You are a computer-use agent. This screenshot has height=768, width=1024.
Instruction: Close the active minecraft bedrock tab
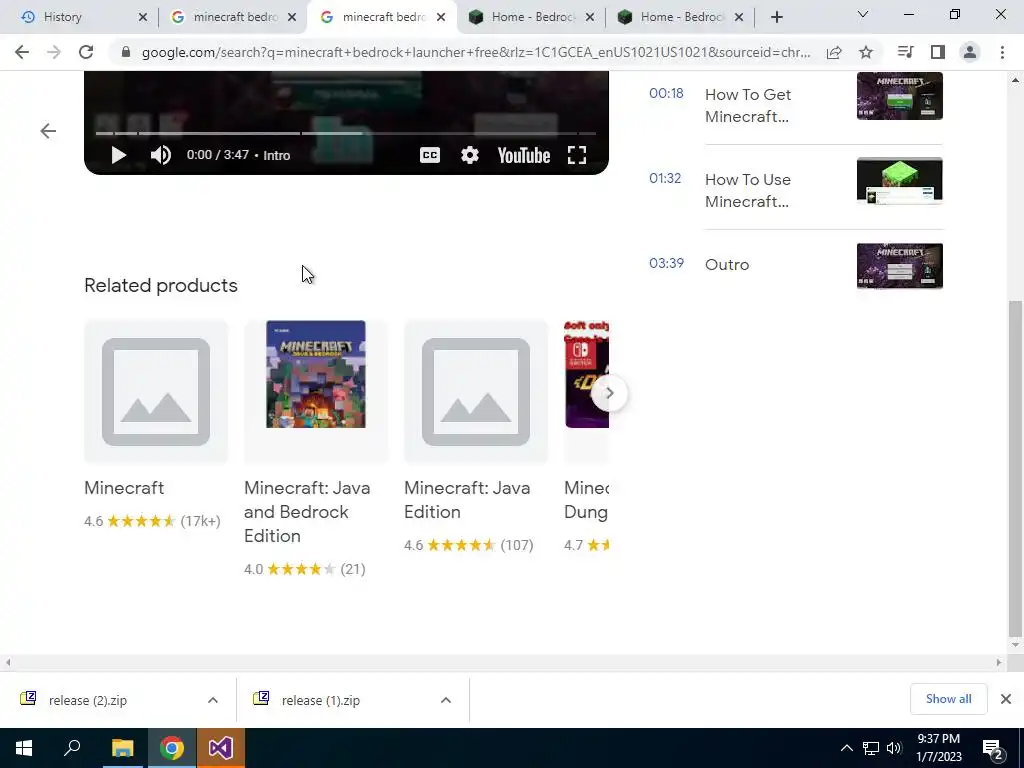[x=441, y=18]
